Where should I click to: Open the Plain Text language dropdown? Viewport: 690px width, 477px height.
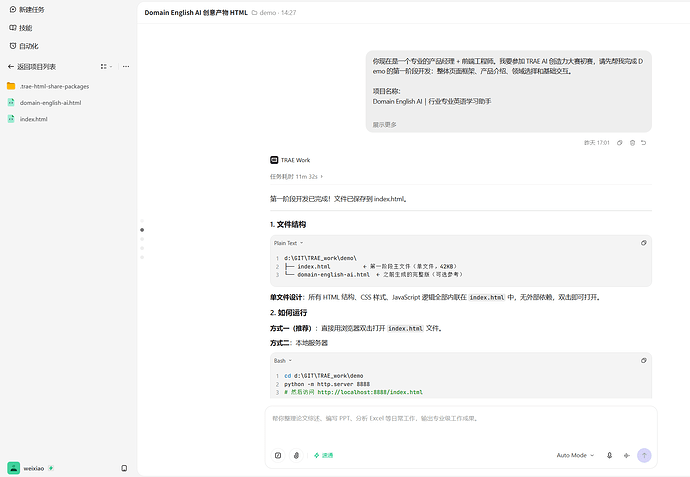click(288, 243)
